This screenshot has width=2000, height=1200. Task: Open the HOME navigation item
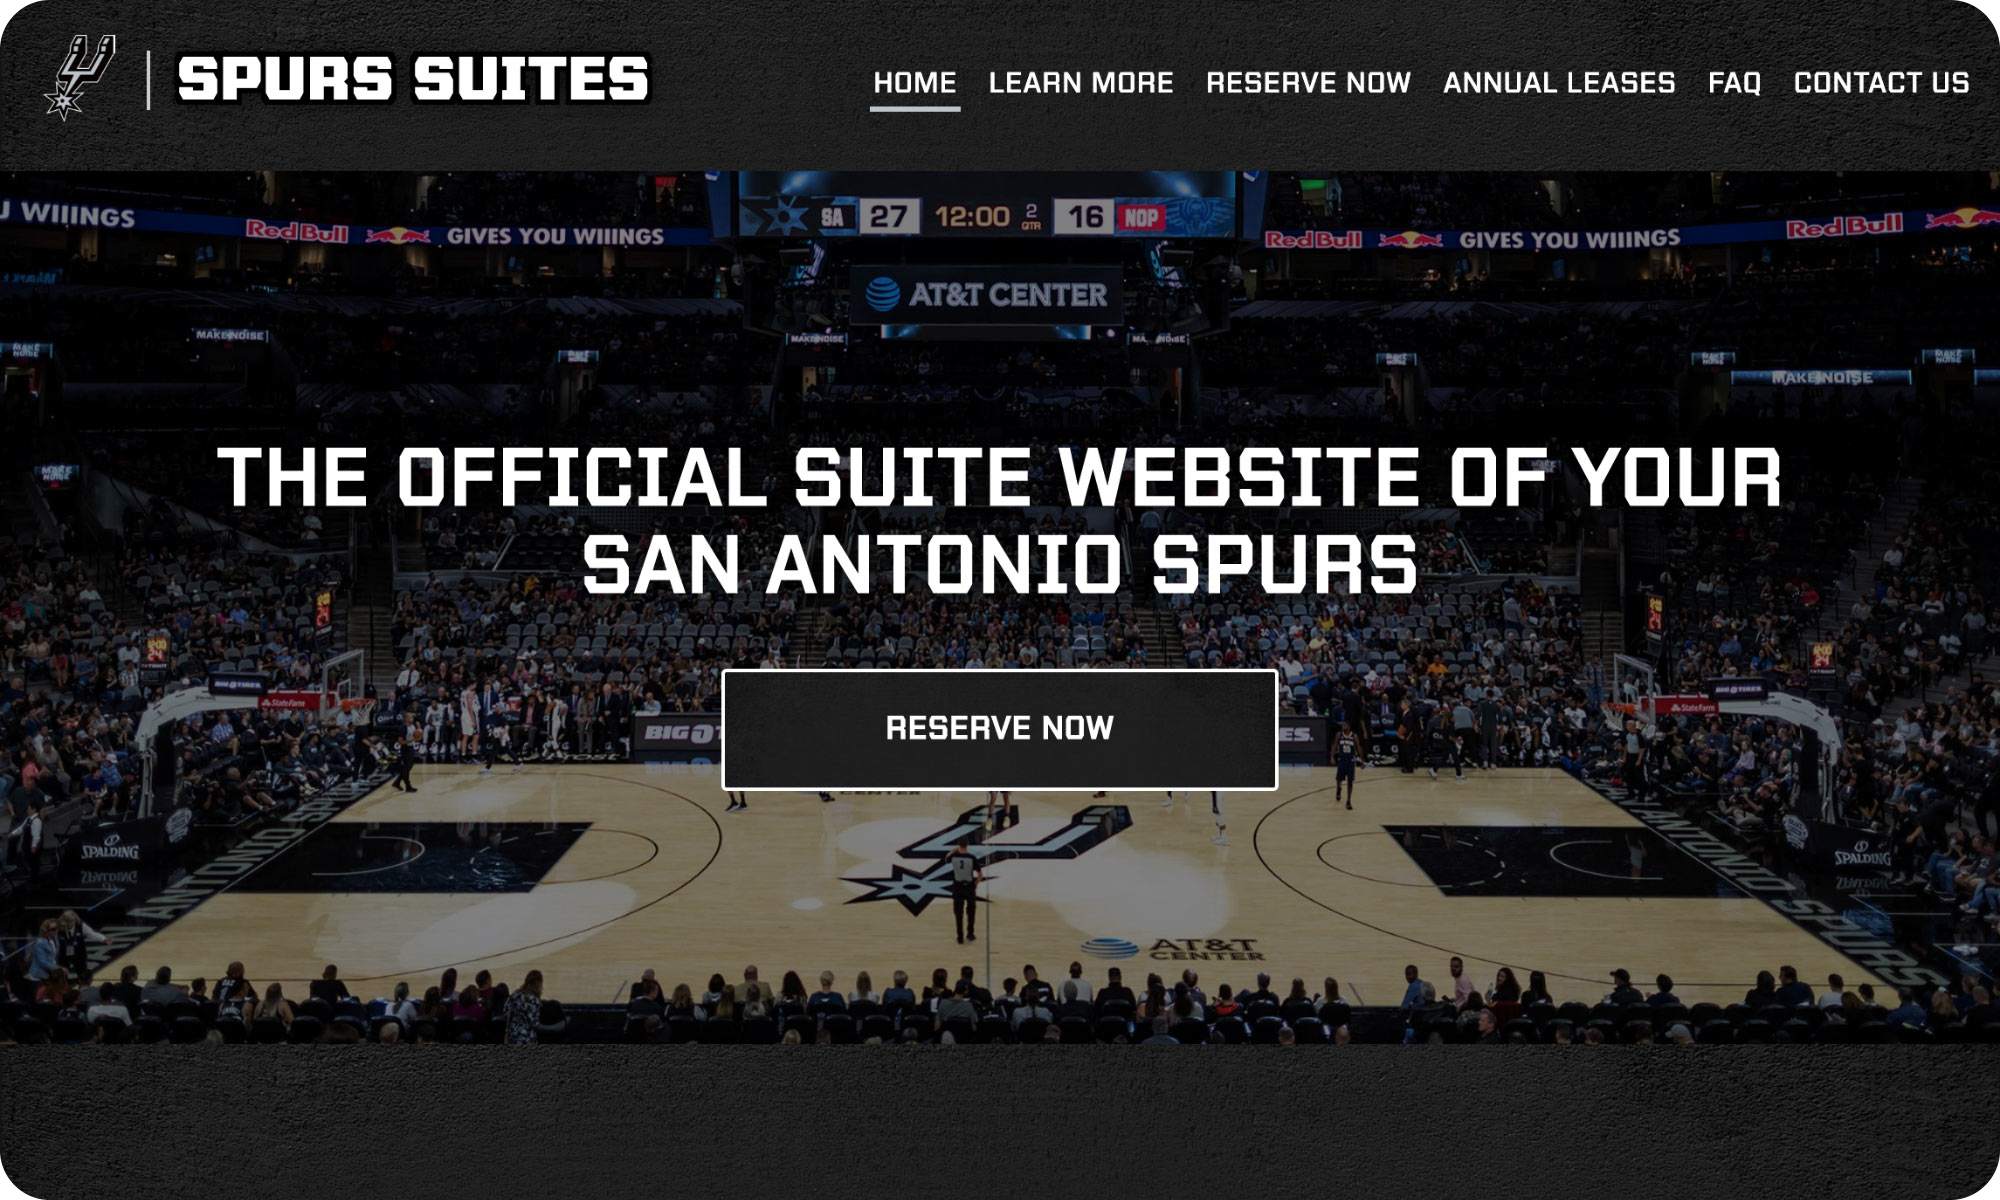915,83
